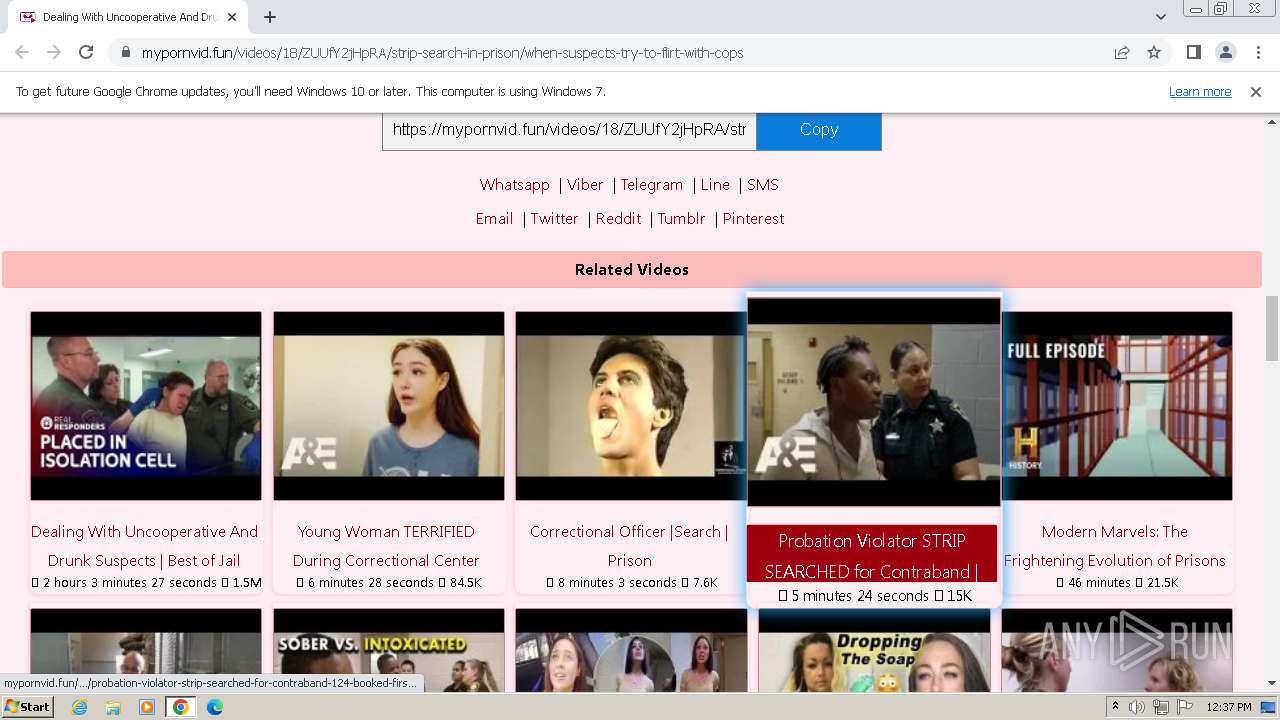Open the Probation Violator video thumbnail
1280x720 pixels.
(x=874, y=402)
